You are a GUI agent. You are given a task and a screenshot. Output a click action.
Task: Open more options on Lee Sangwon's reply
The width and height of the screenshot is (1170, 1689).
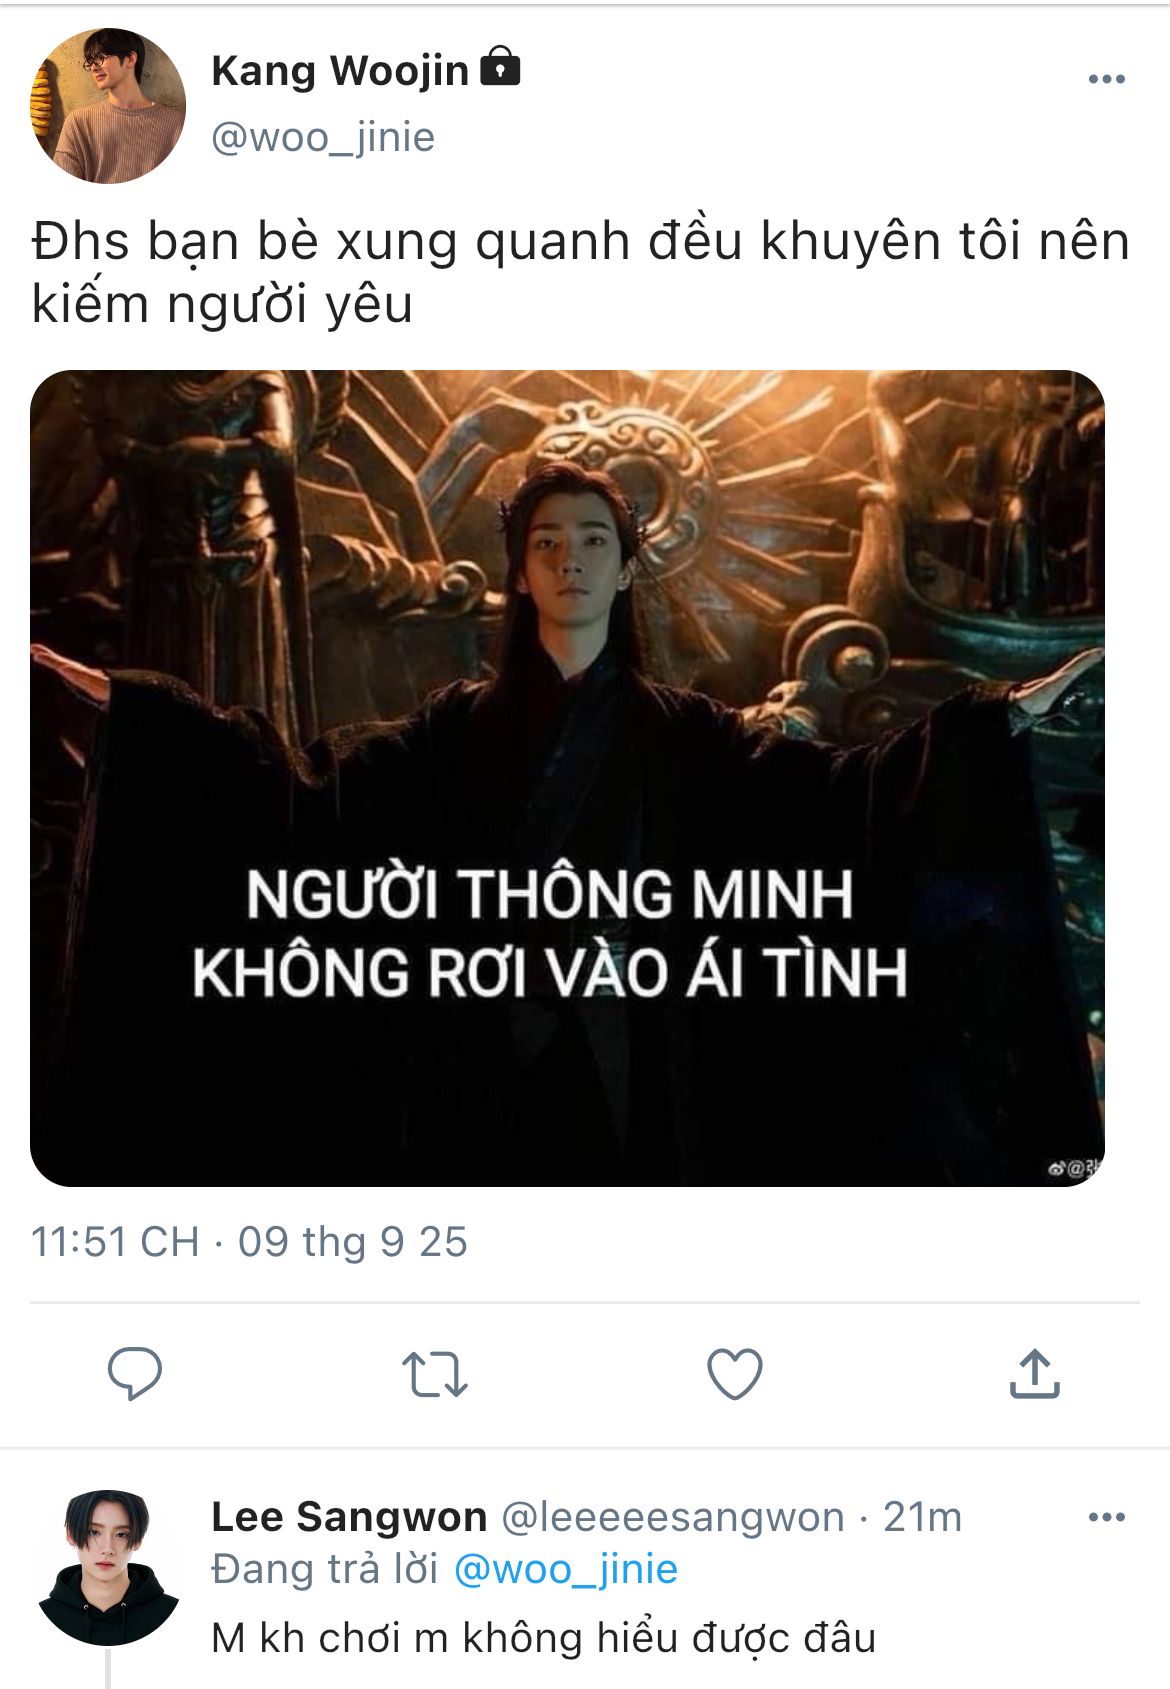tap(1106, 1517)
